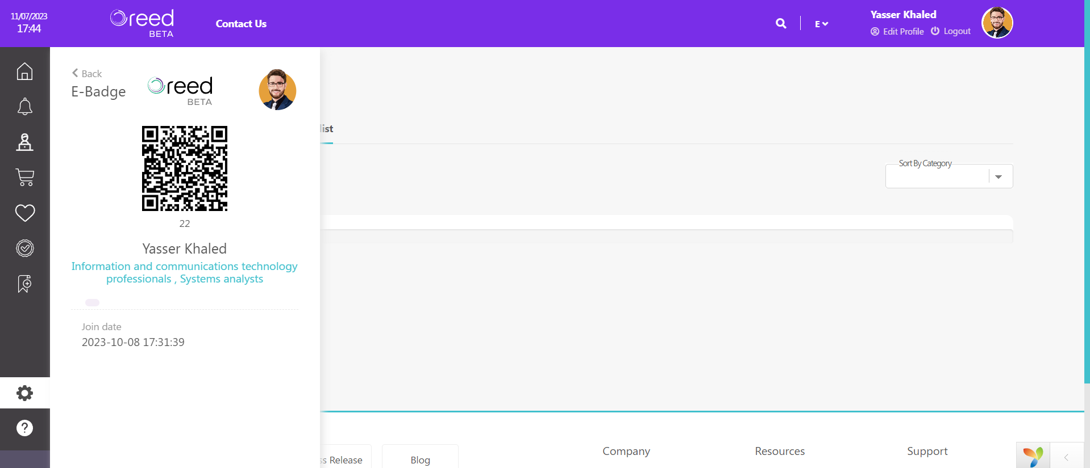
Task: Click the join date value 2023-10-08 17:31:39
Action: click(133, 342)
